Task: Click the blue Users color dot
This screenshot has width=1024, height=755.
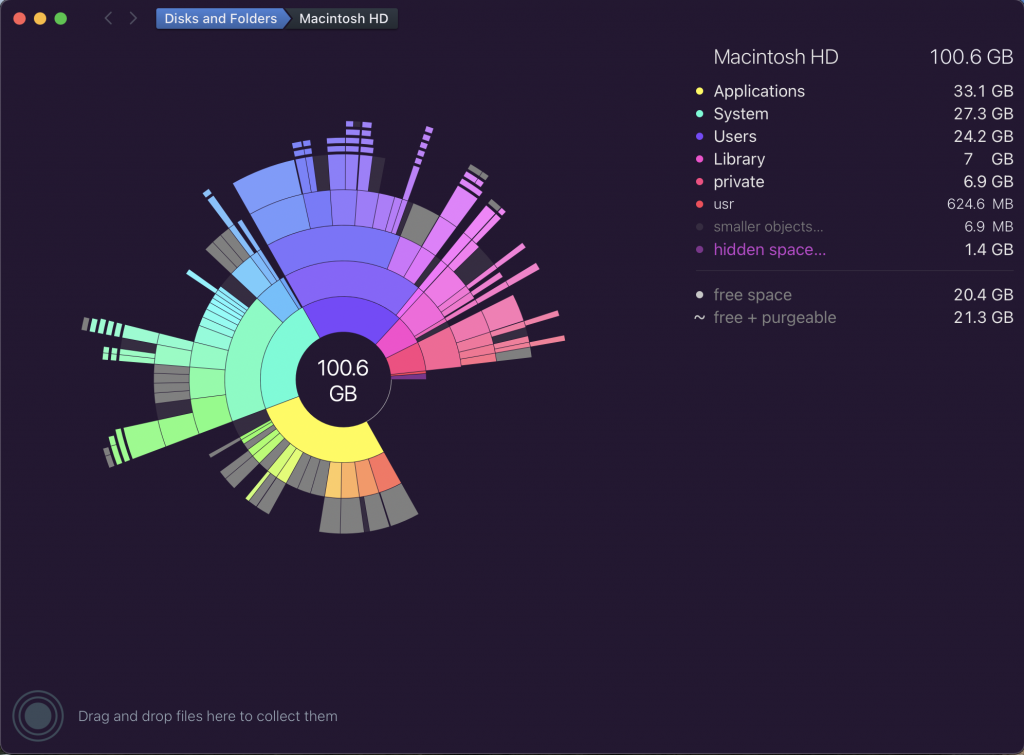Action: pos(699,137)
